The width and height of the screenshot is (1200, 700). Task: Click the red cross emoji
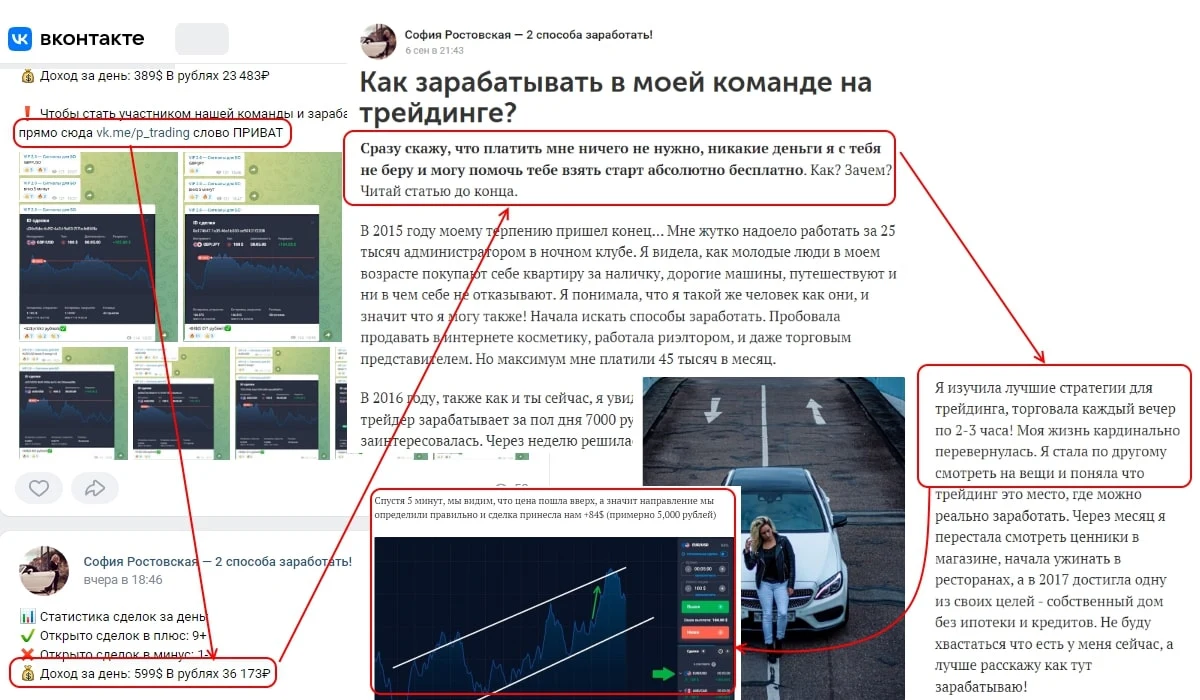(28, 655)
